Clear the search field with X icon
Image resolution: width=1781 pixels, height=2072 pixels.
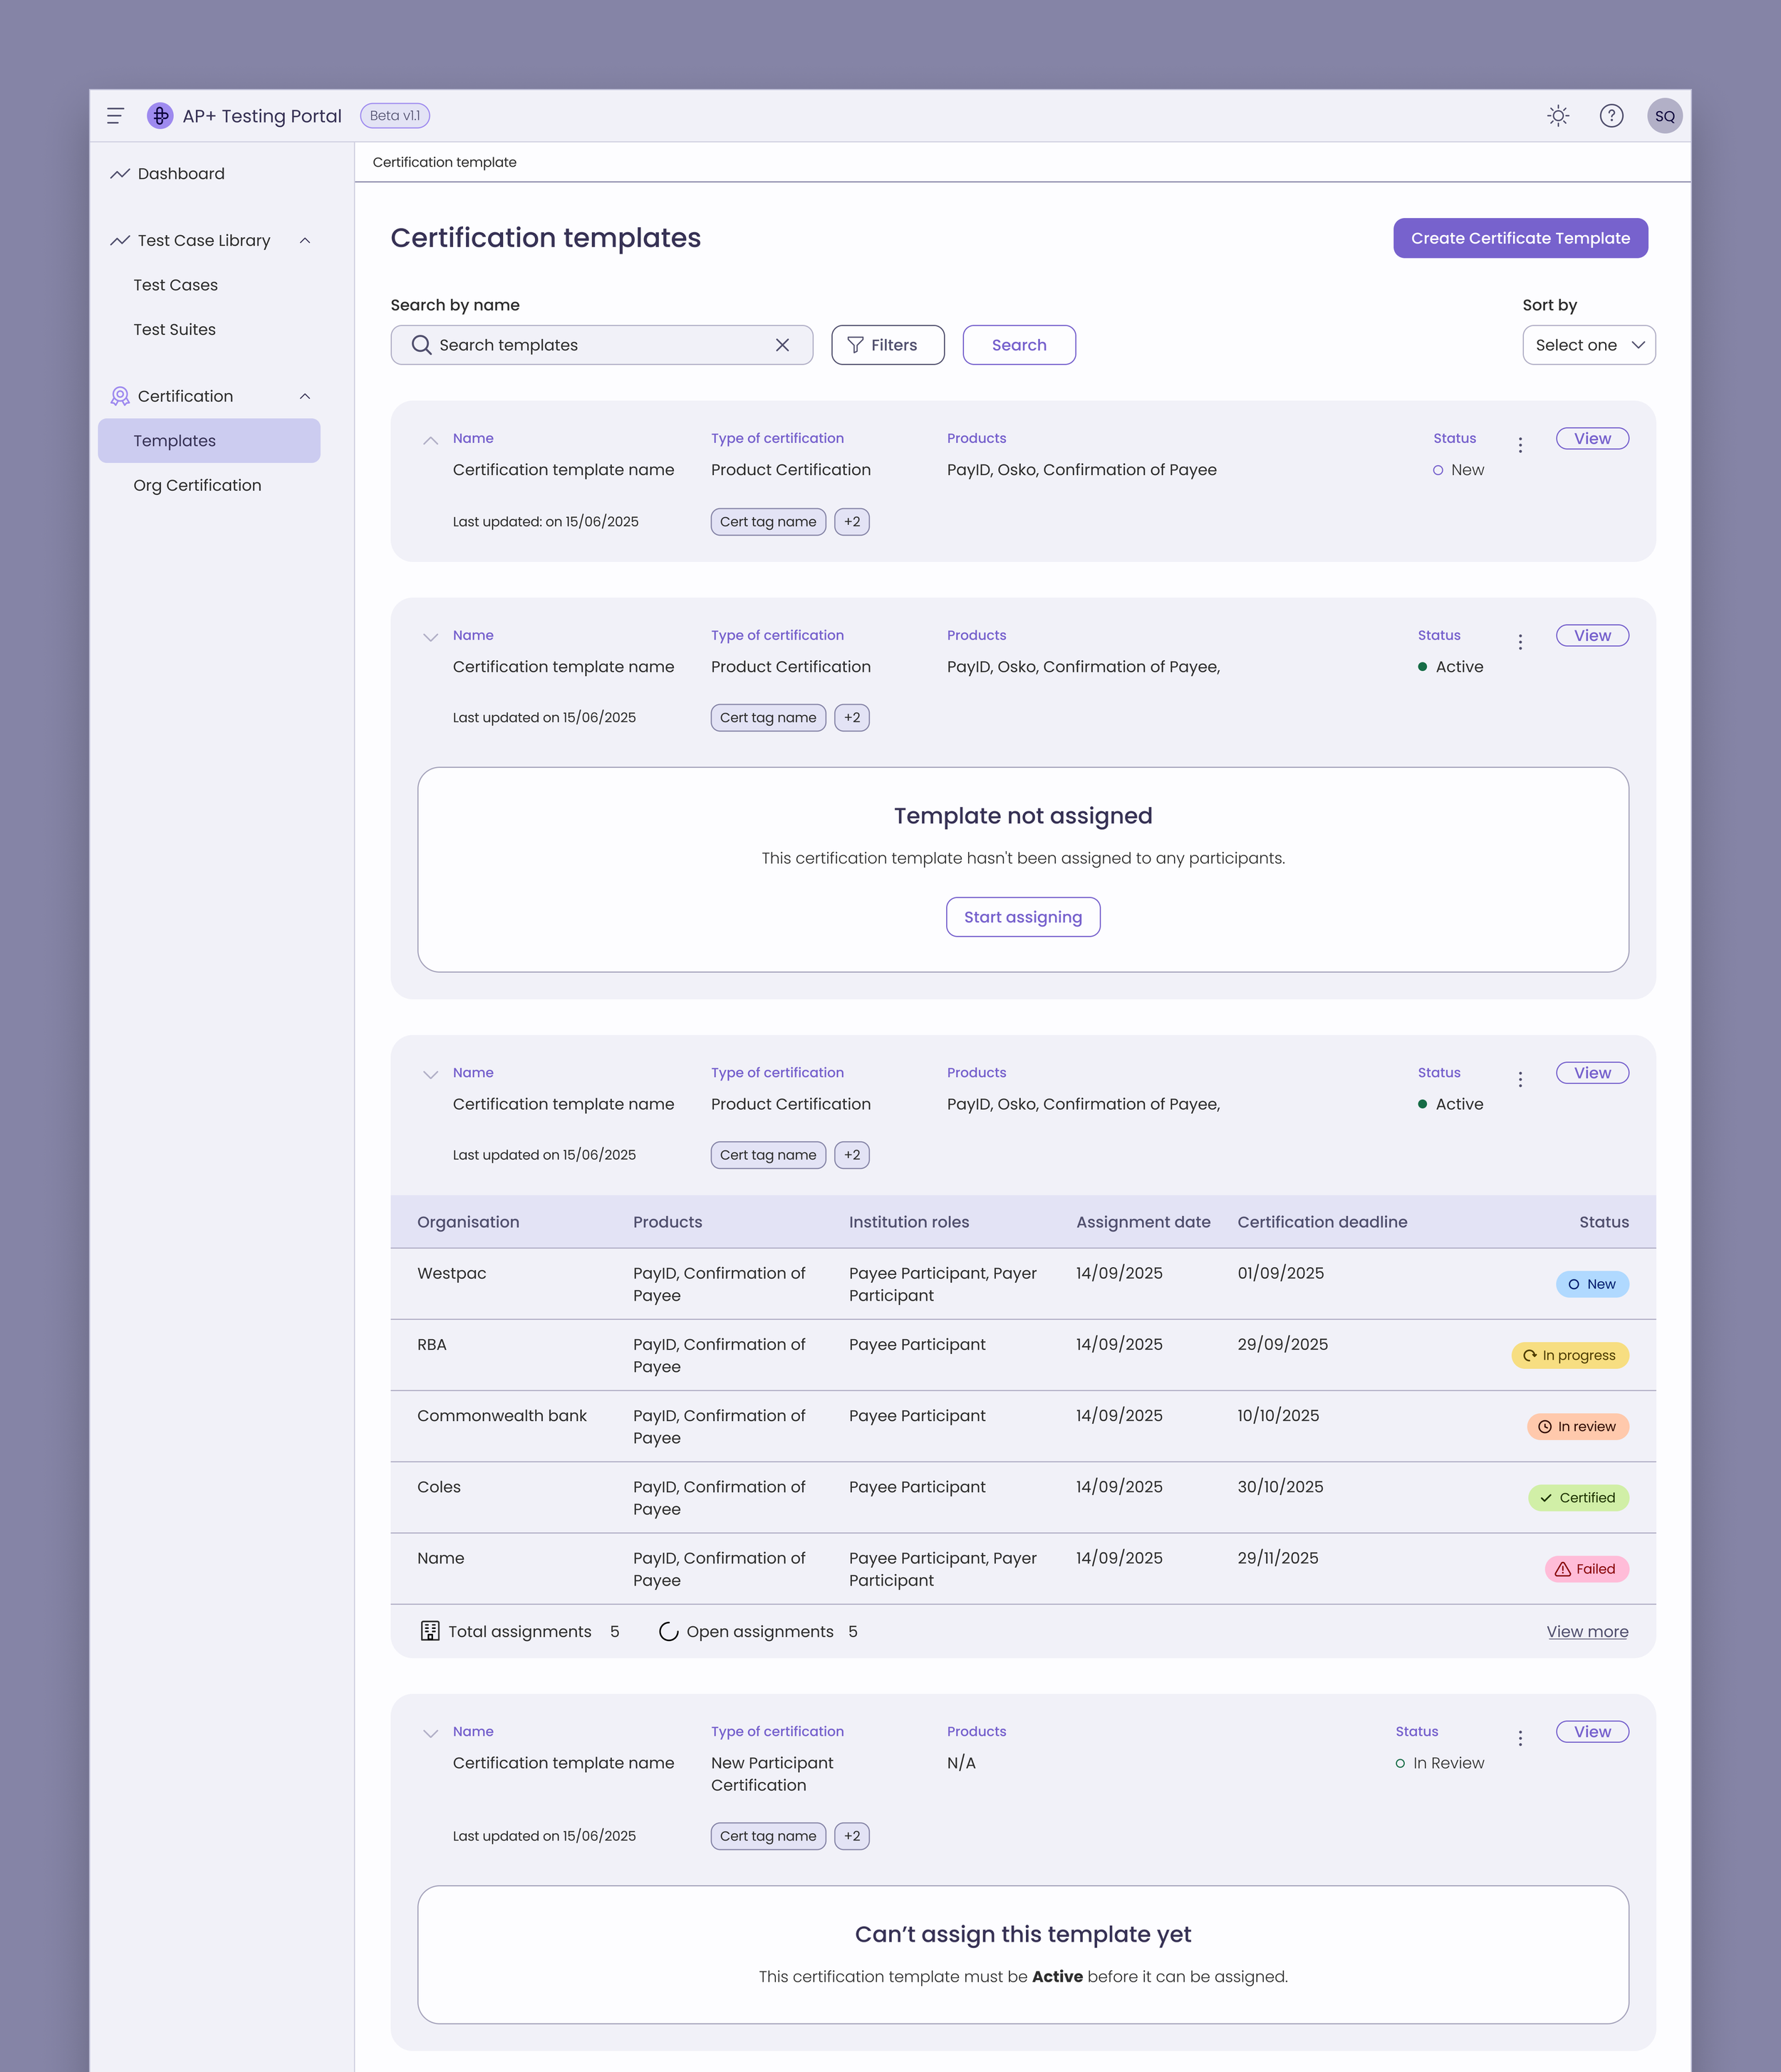click(x=782, y=345)
